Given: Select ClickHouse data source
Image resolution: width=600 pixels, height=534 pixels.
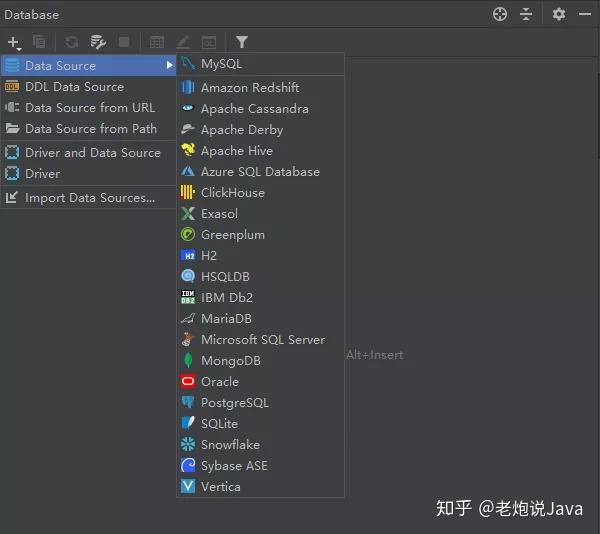Looking at the screenshot, I should [x=260, y=192].
